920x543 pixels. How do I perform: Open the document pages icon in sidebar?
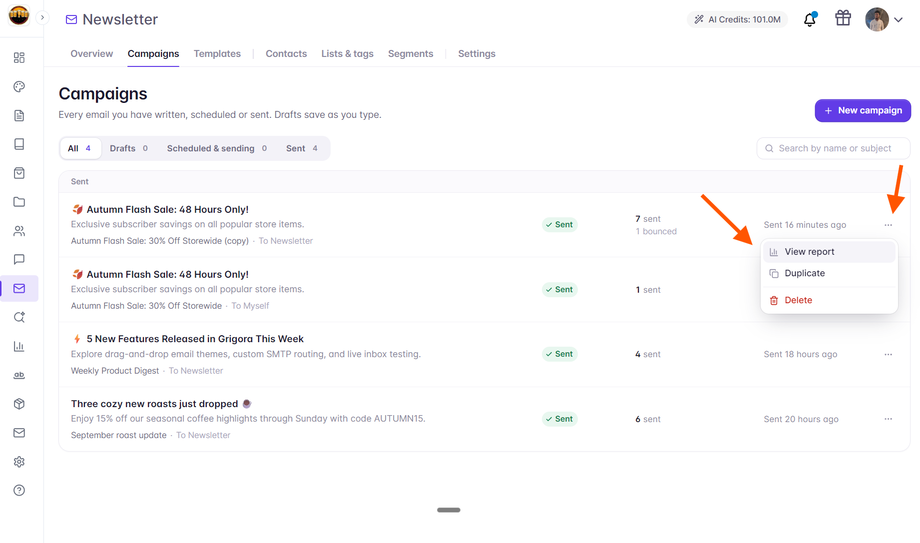19,115
